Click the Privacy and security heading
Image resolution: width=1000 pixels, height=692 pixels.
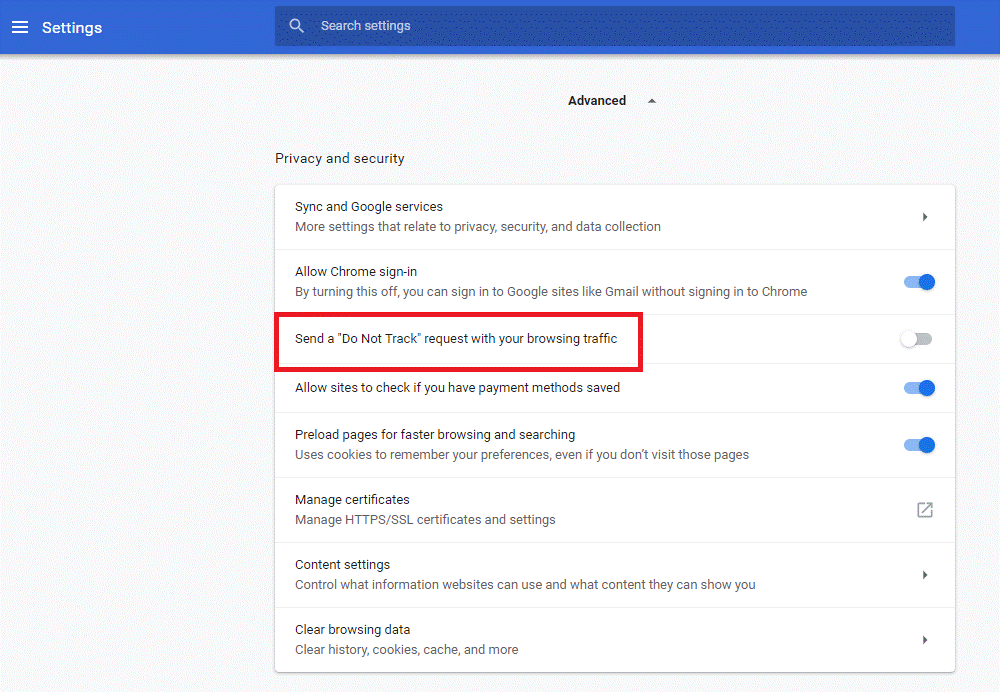point(339,158)
